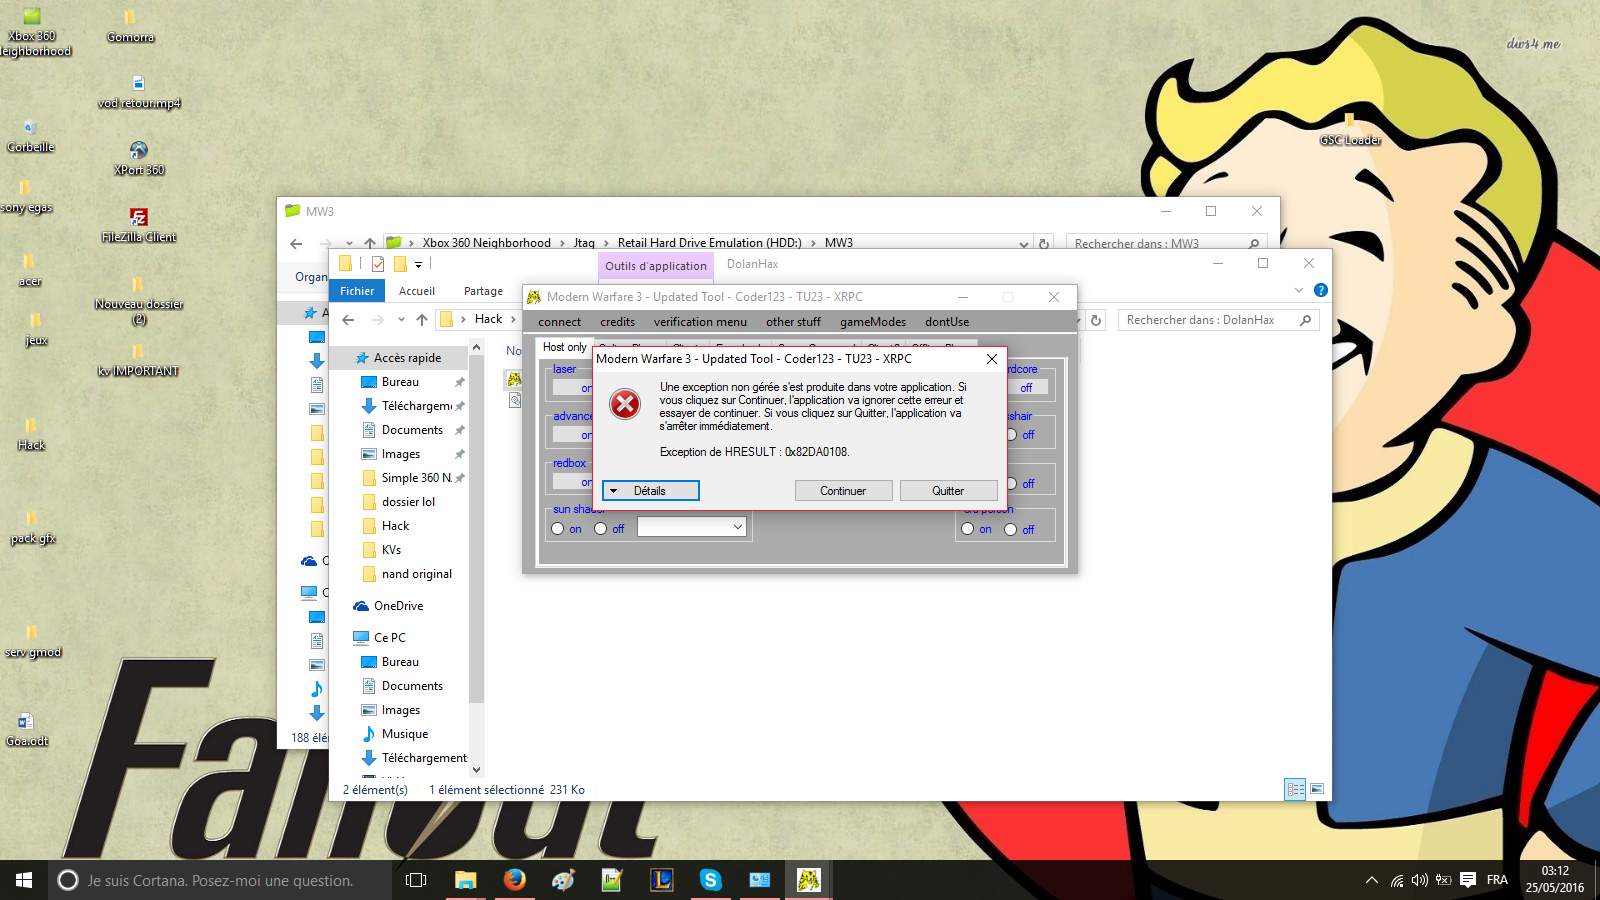Image resolution: width=1600 pixels, height=900 pixels.
Task: Open the Corbeille recycle bin
Action: tap(30, 136)
